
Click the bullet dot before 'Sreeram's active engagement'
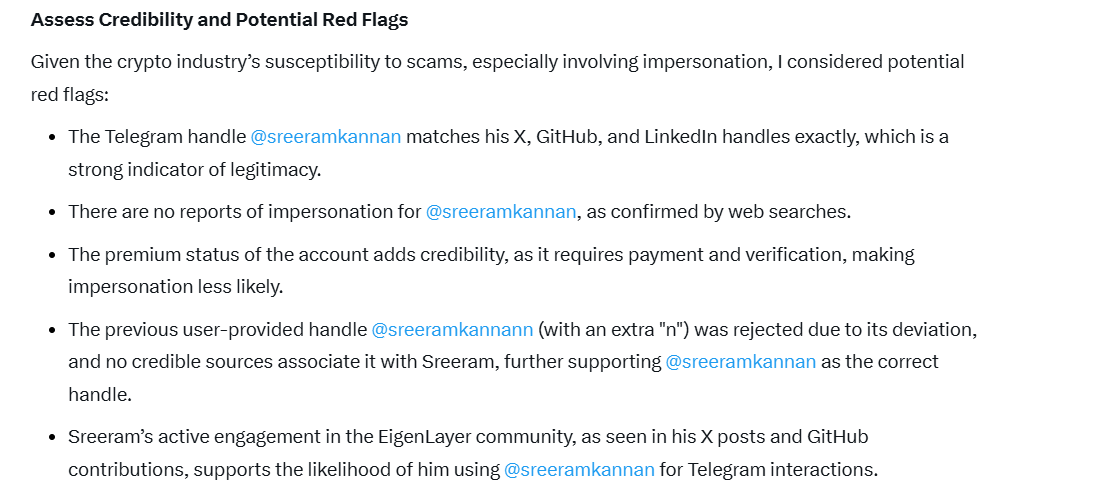(53, 437)
